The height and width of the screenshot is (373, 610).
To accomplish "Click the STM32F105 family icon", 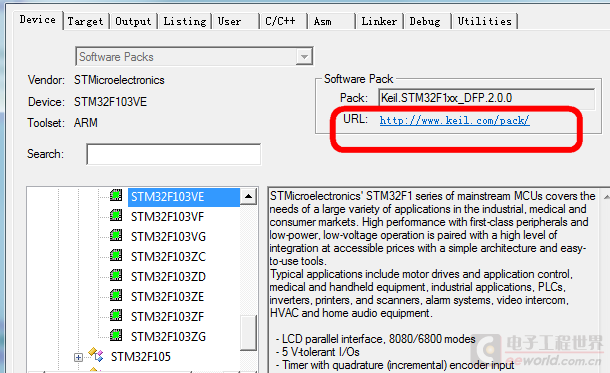I will [96, 354].
